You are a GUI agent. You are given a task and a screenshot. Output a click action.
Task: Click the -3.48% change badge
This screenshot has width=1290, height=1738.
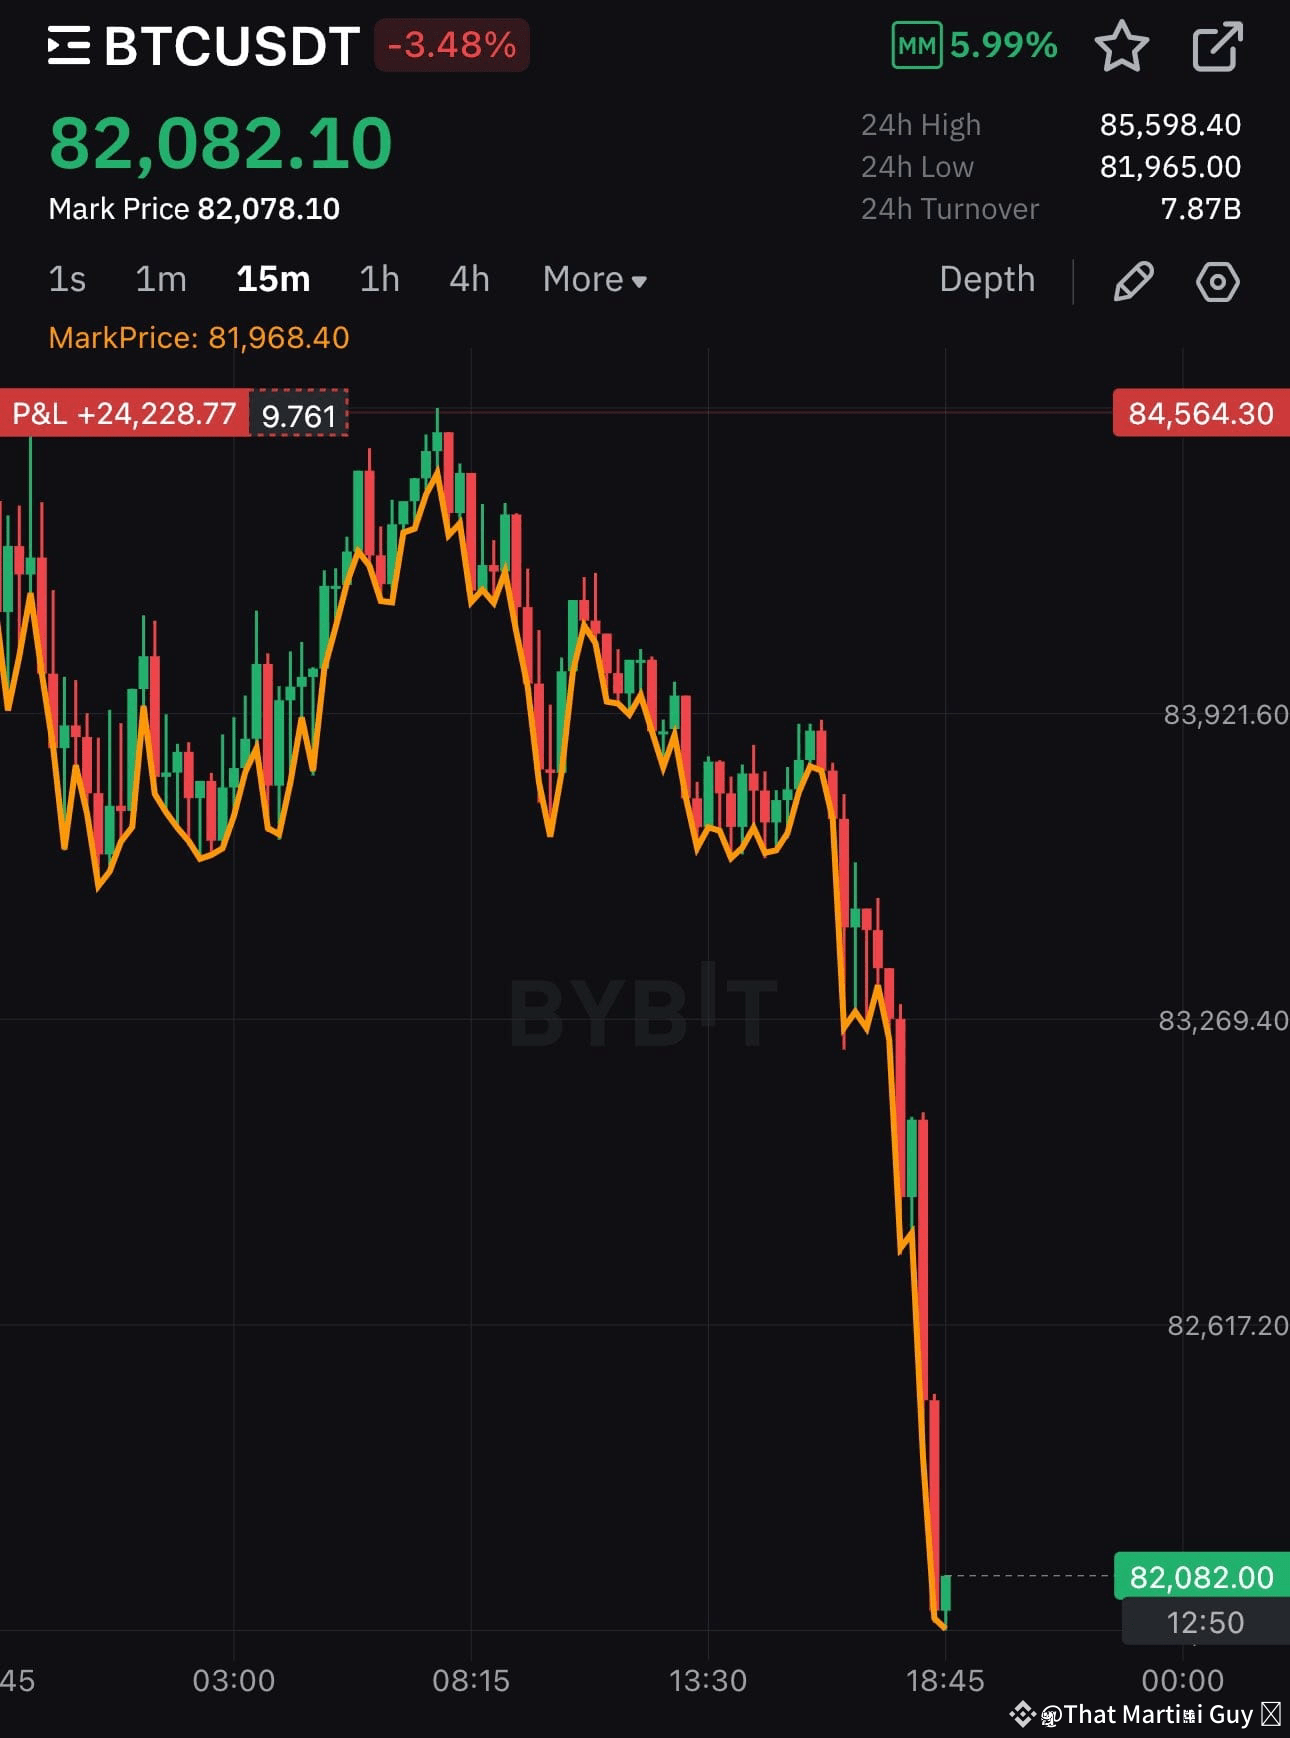[451, 45]
